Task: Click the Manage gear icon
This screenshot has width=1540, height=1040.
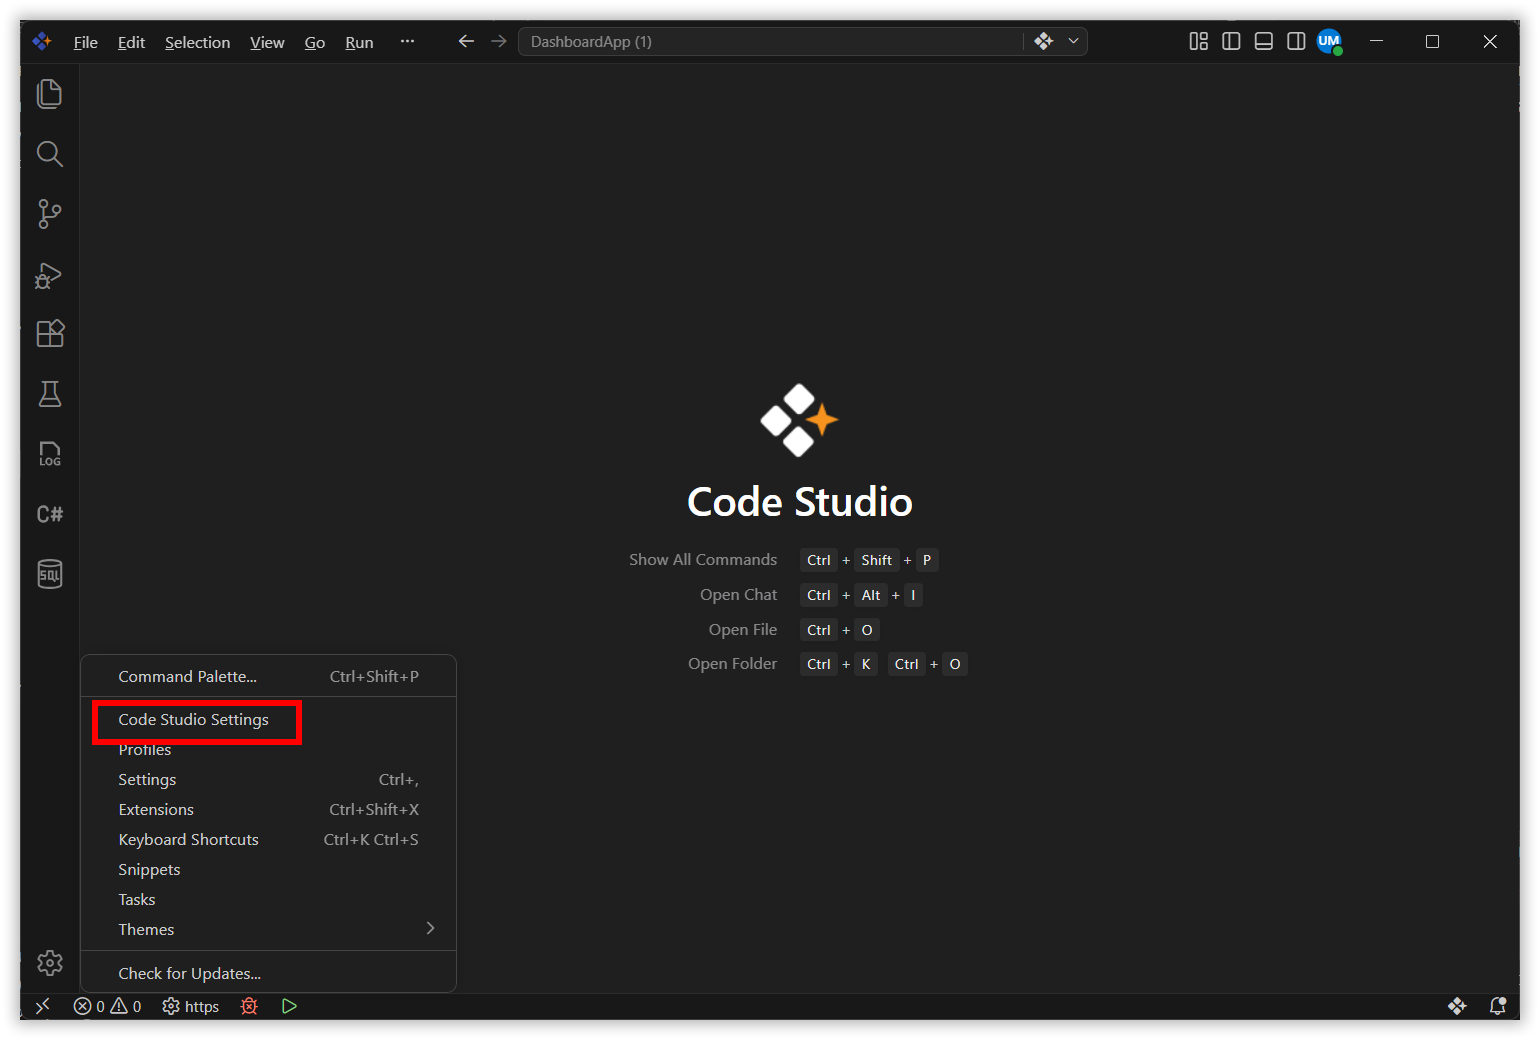Action: coord(49,963)
